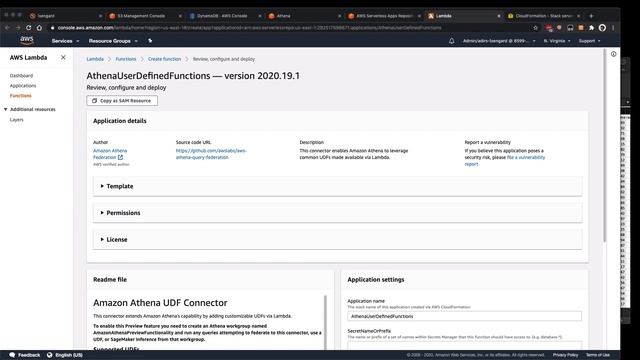Click the copy icon in Copy as SAM Resource
This screenshot has height=360, width=640.
tap(94, 100)
